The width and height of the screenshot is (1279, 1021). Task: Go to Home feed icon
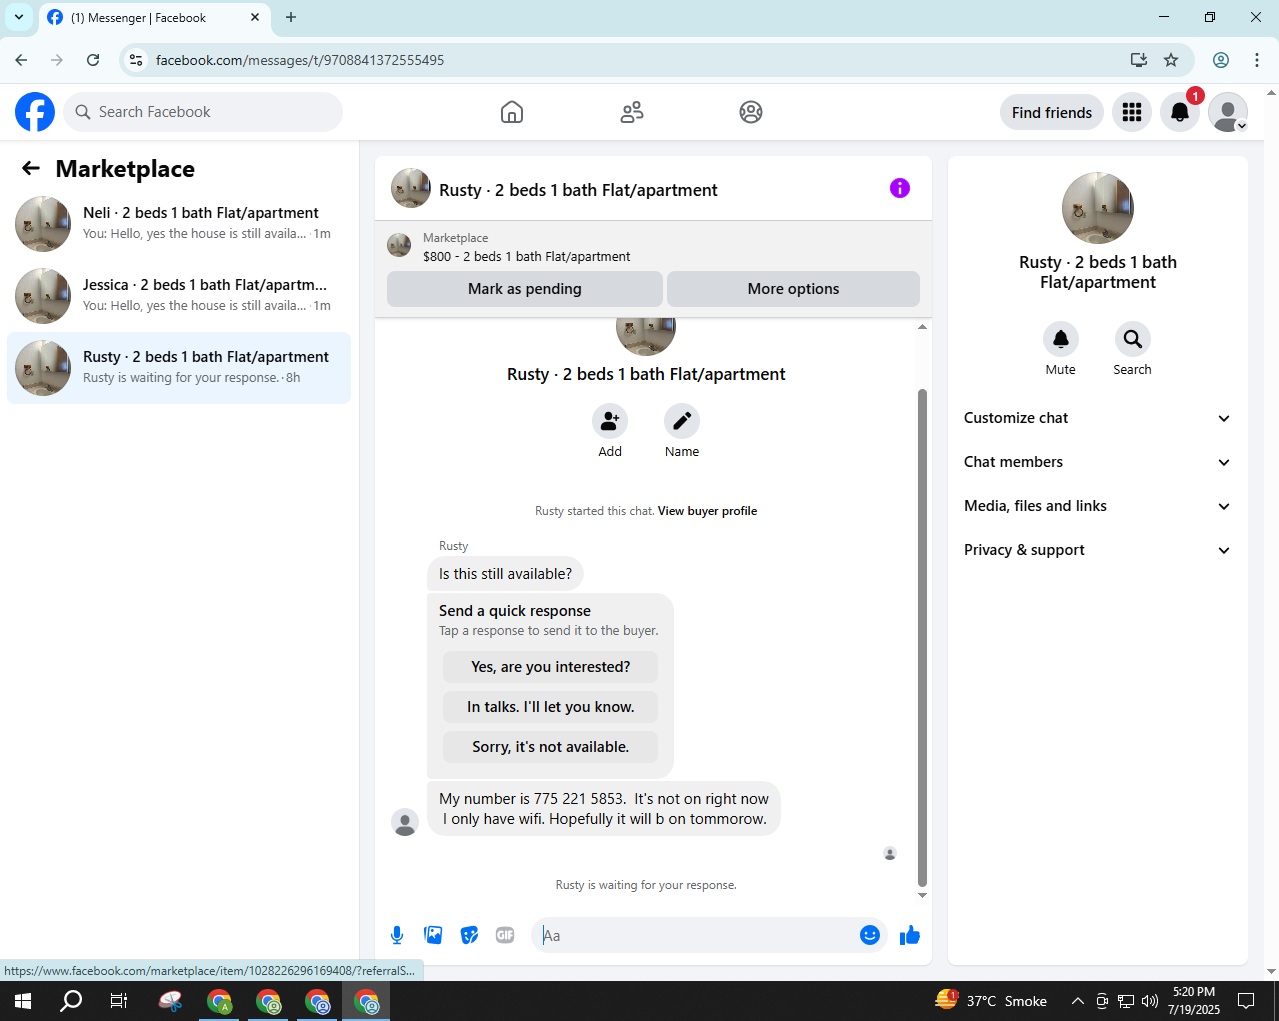[x=512, y=112]
